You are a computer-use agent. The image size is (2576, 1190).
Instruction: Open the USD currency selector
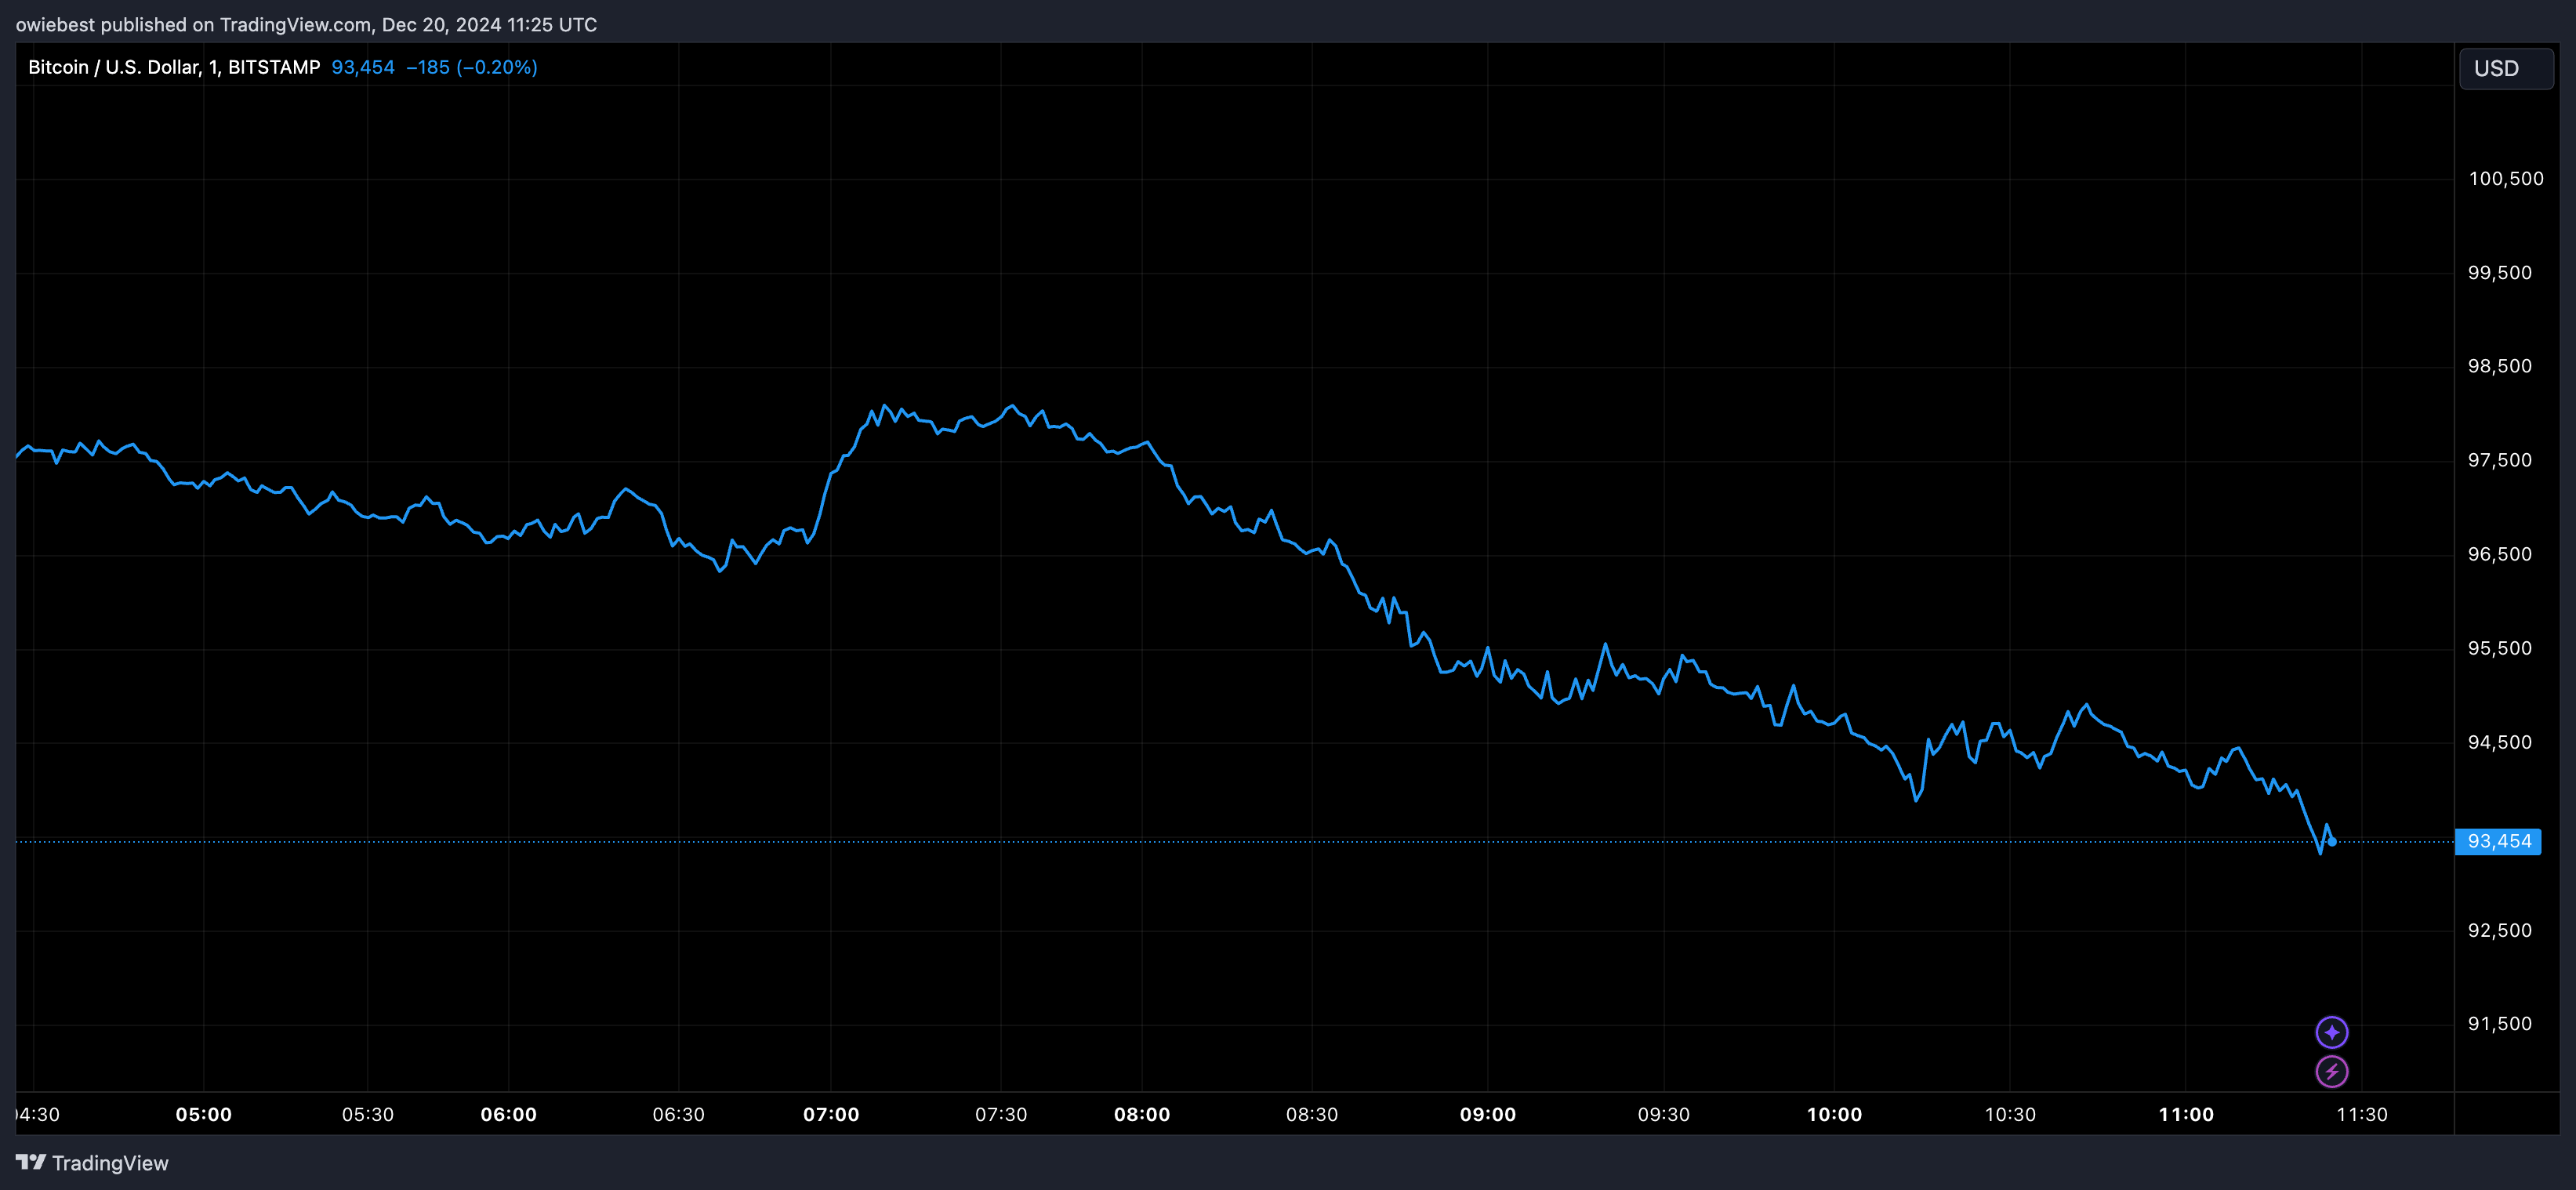click(x=2505, y=68)
